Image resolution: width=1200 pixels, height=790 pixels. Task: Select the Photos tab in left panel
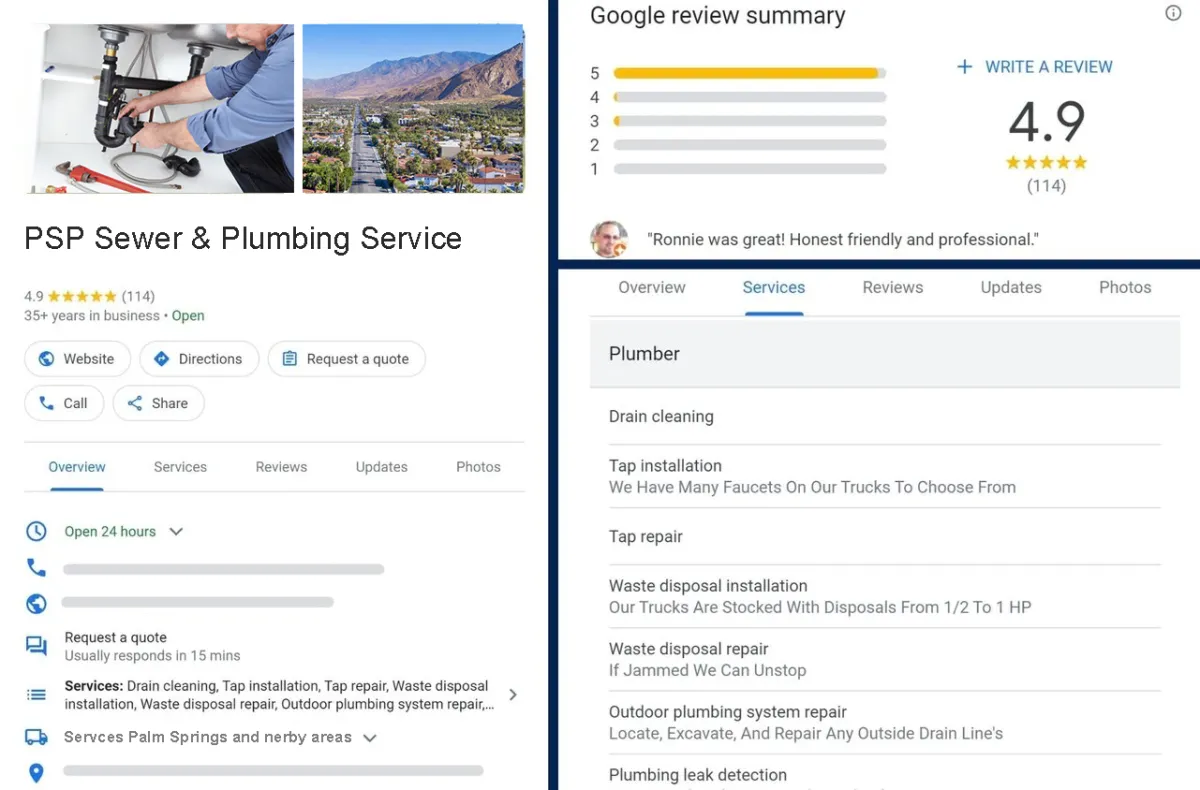(478, 467)
